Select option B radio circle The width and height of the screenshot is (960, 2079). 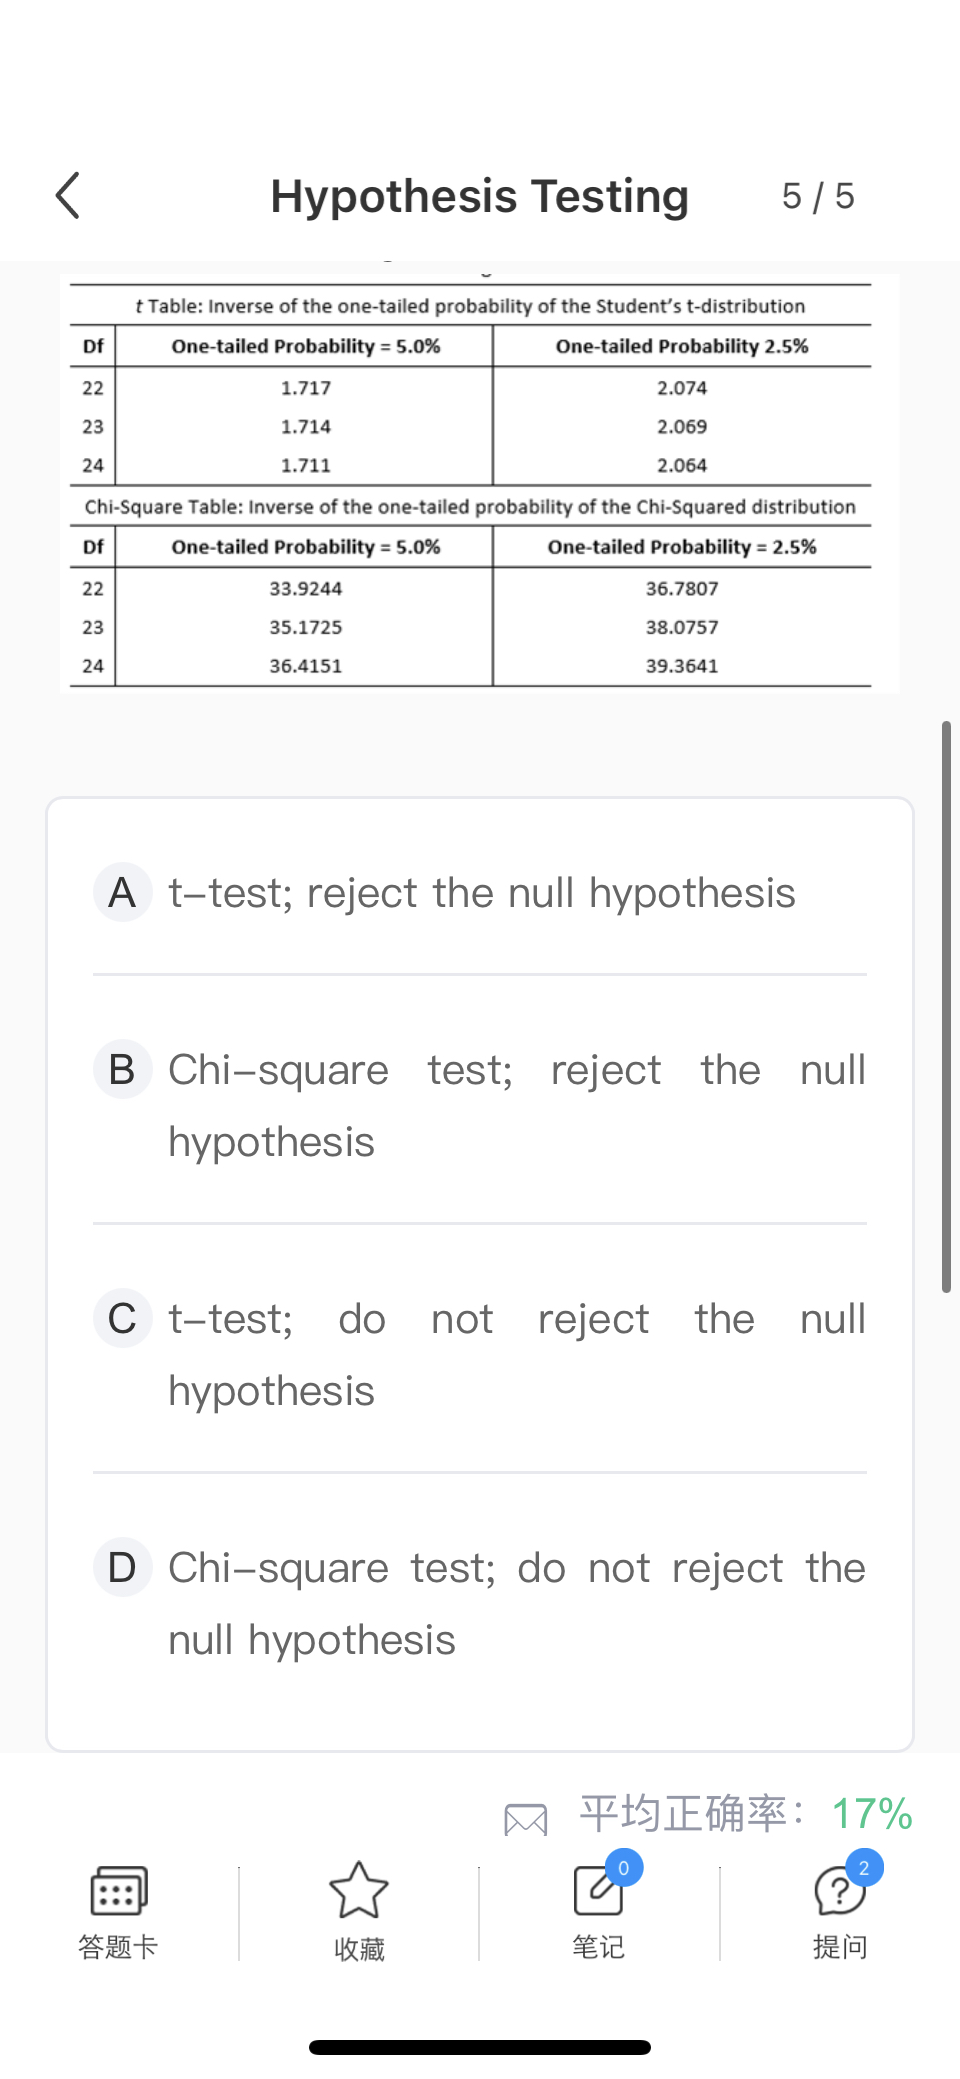122,1069
